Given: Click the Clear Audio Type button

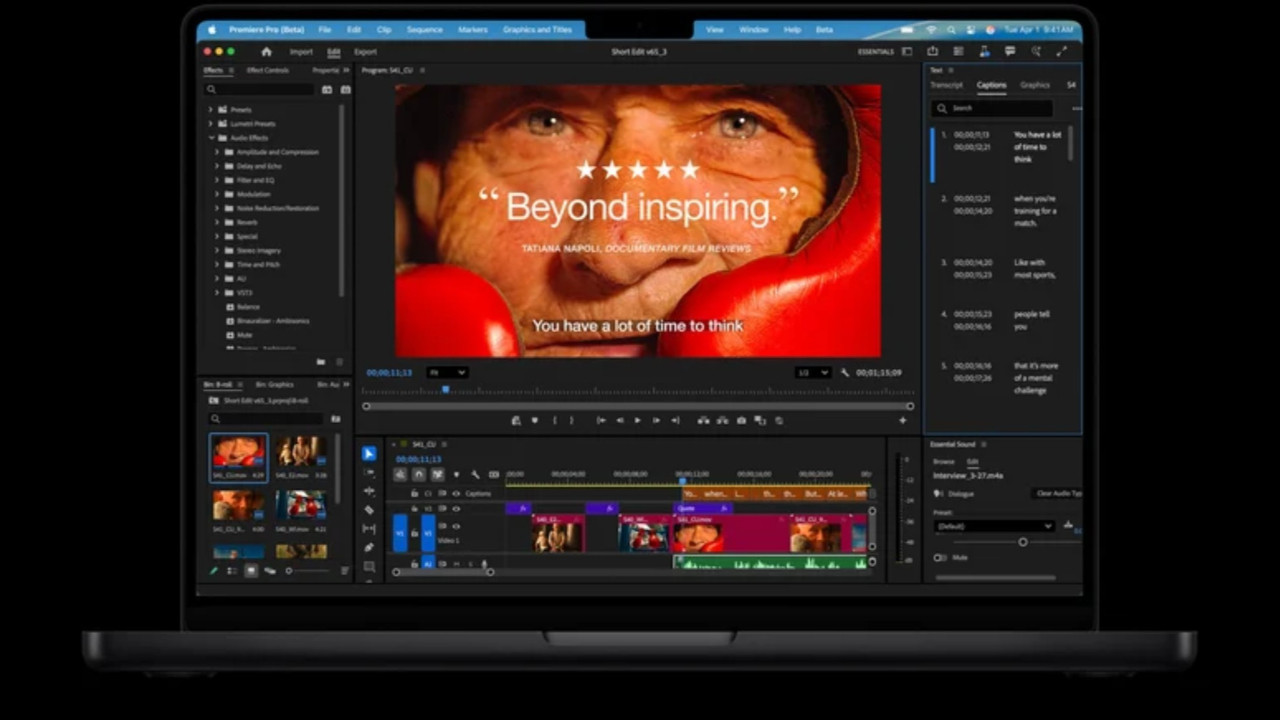Looking at the screenshot, I should 1058,494.
